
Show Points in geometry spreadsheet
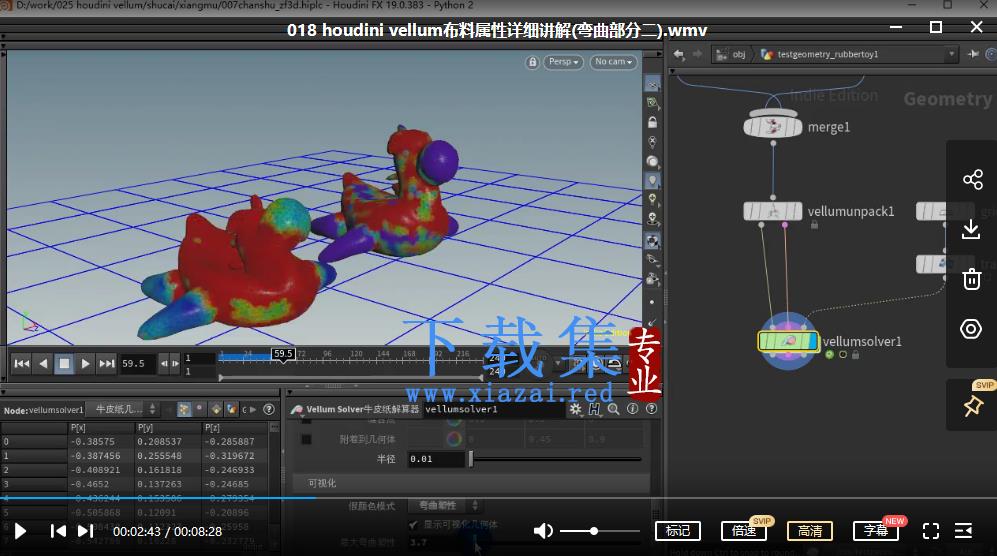[184, 409]
